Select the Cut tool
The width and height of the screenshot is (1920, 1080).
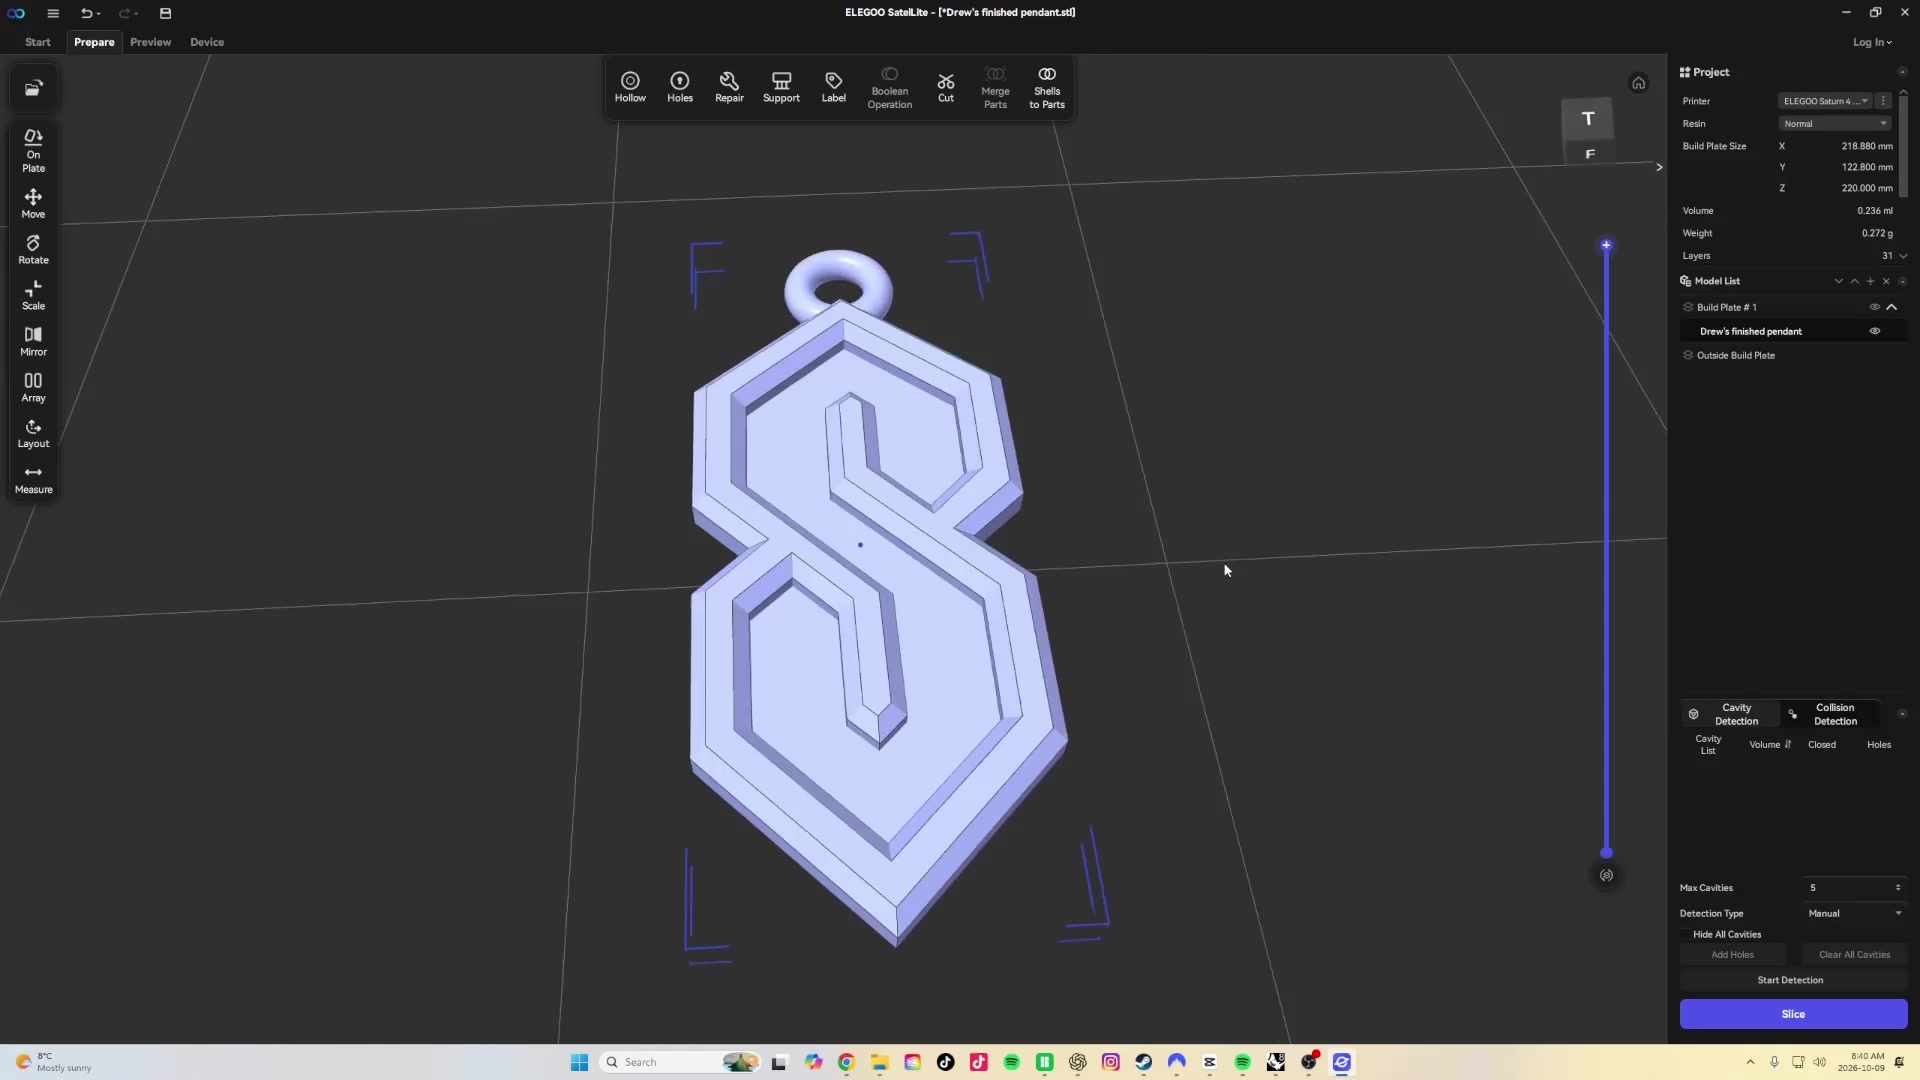point(946,87)
